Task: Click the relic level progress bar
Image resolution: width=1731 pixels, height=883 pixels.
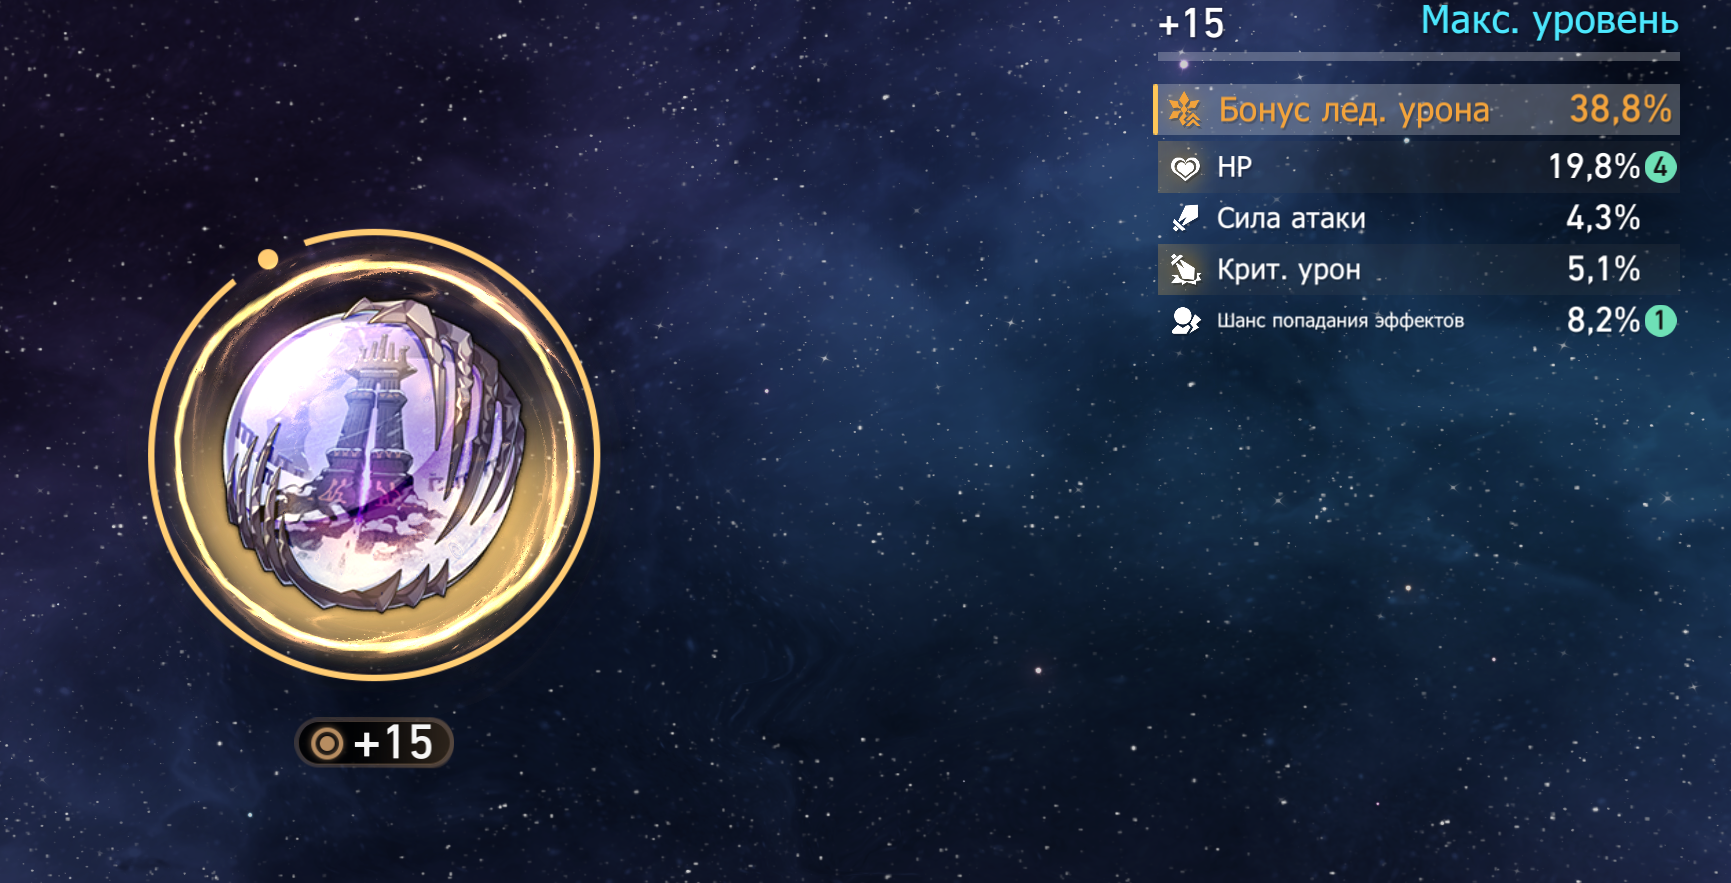Action: click(x=1418, y=57)
